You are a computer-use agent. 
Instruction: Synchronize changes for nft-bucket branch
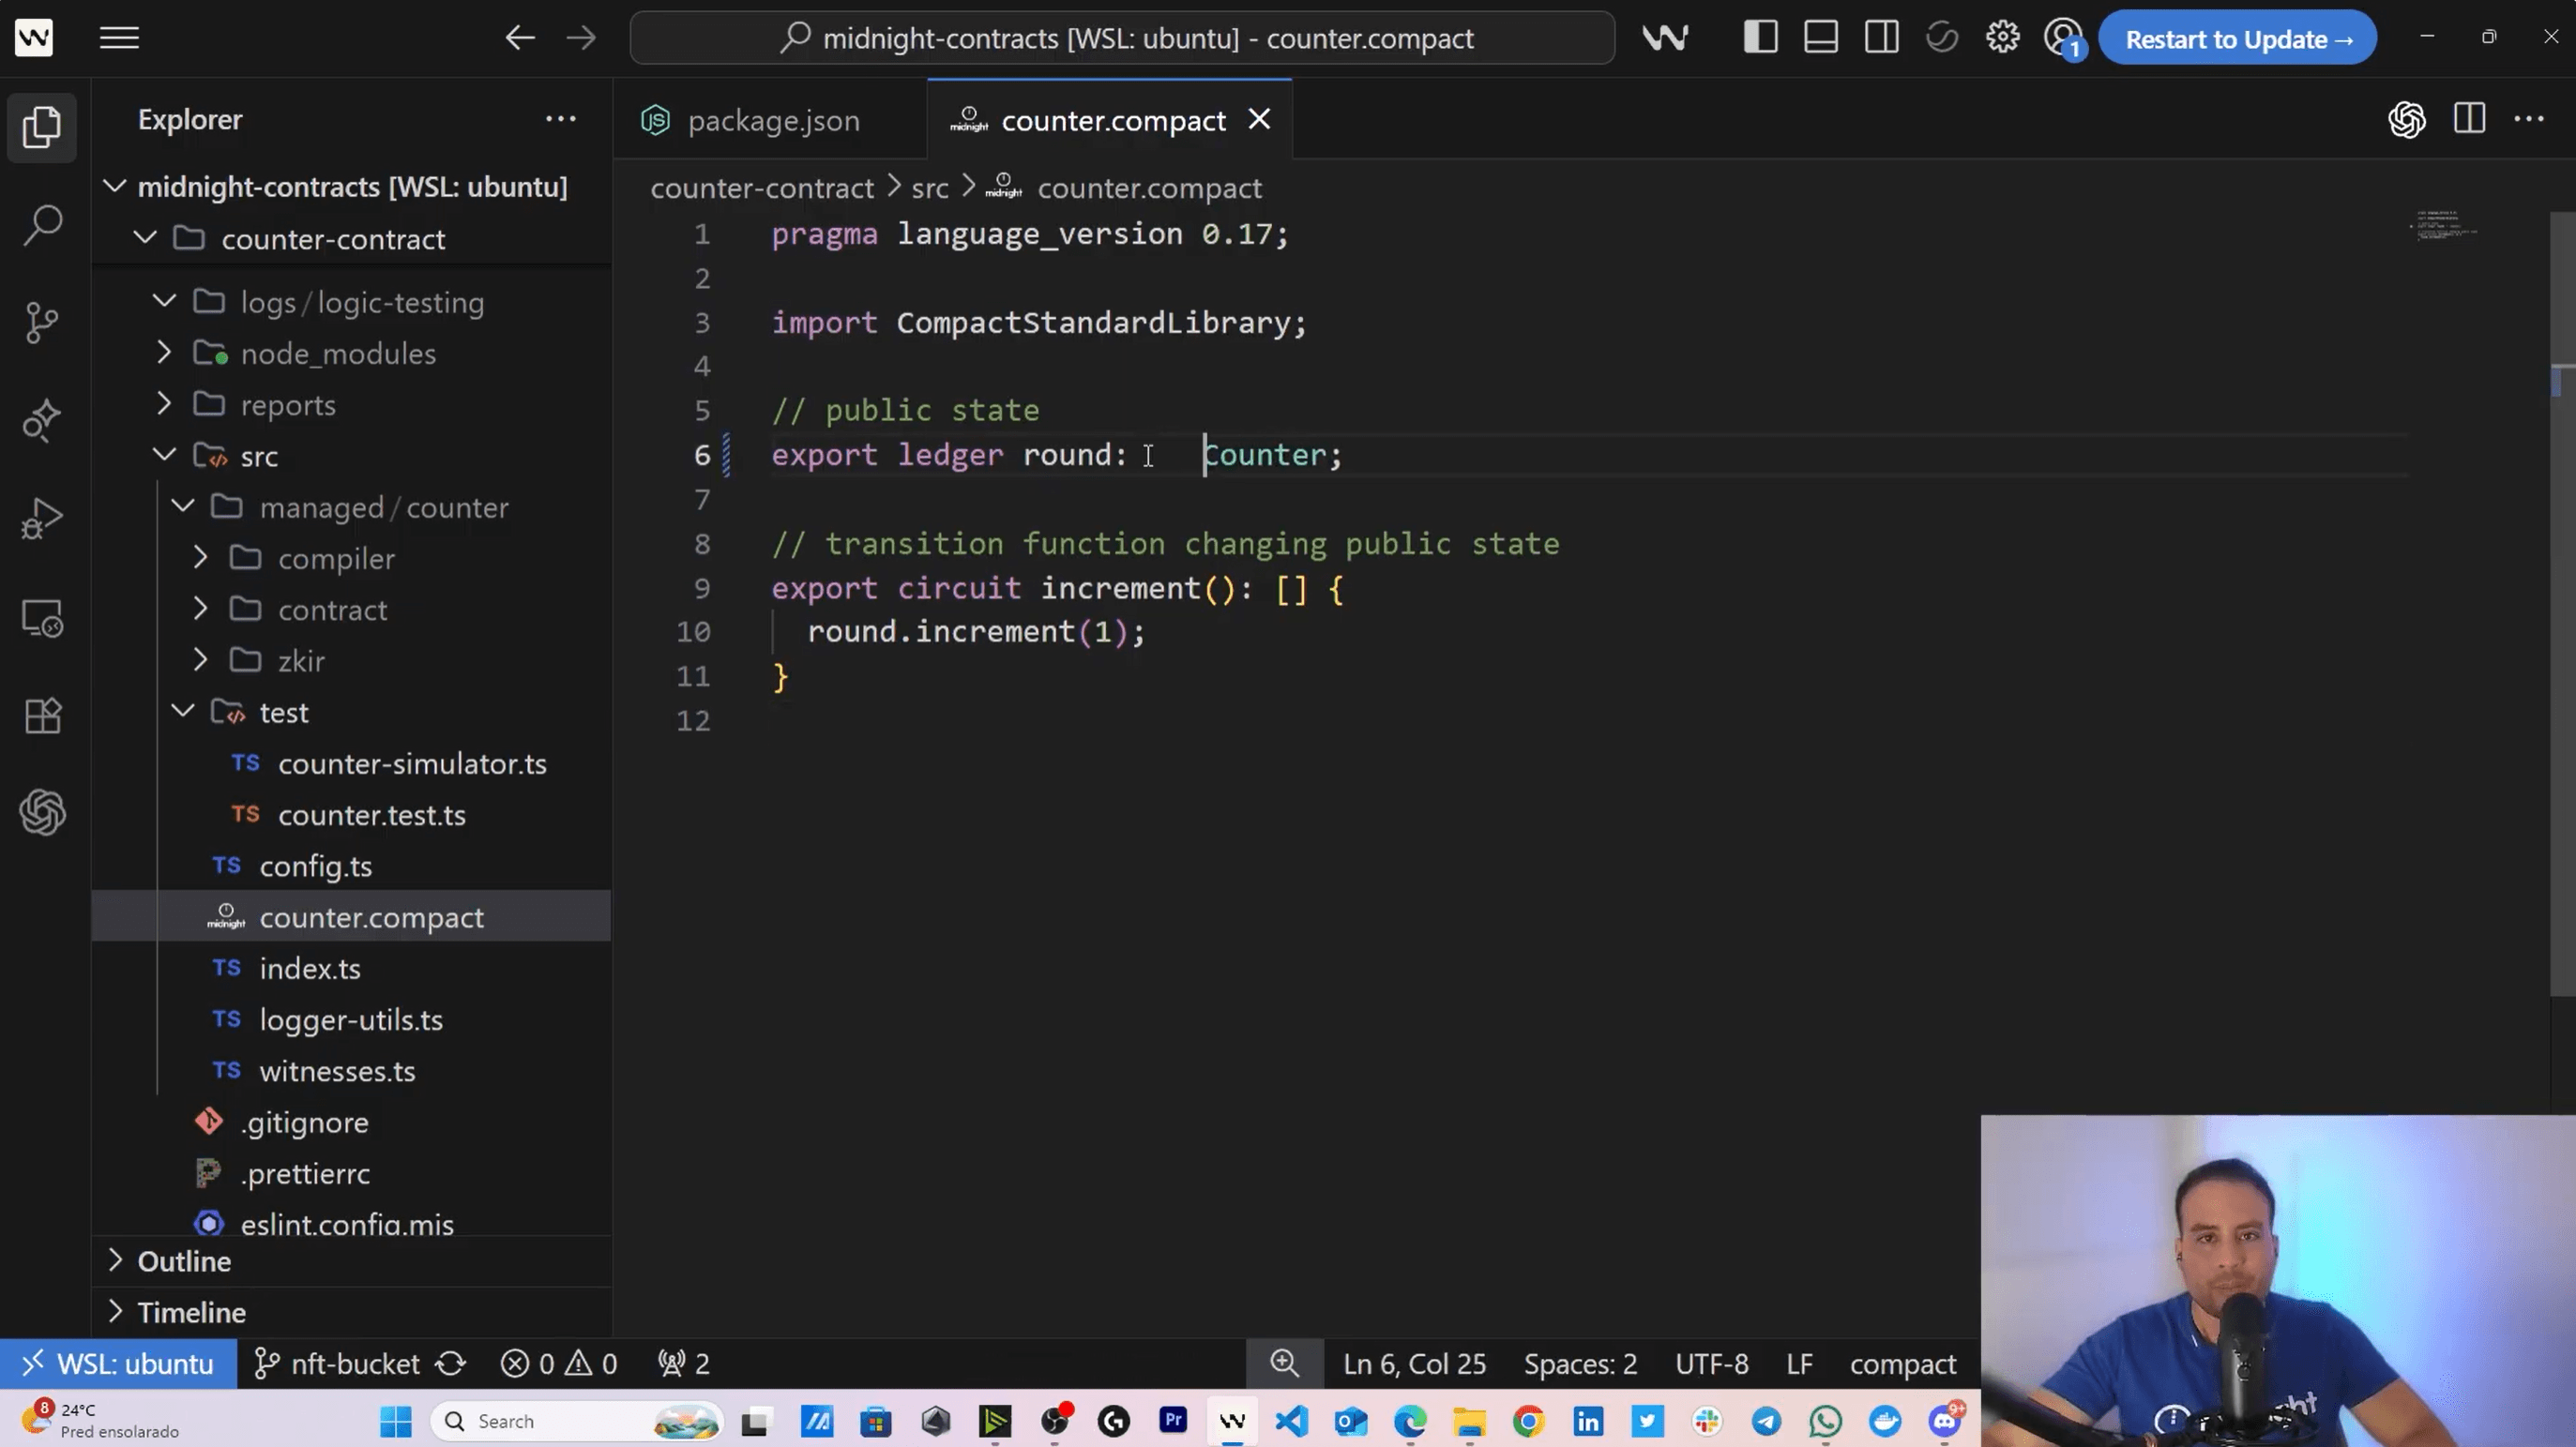[x=451, y=1364]
